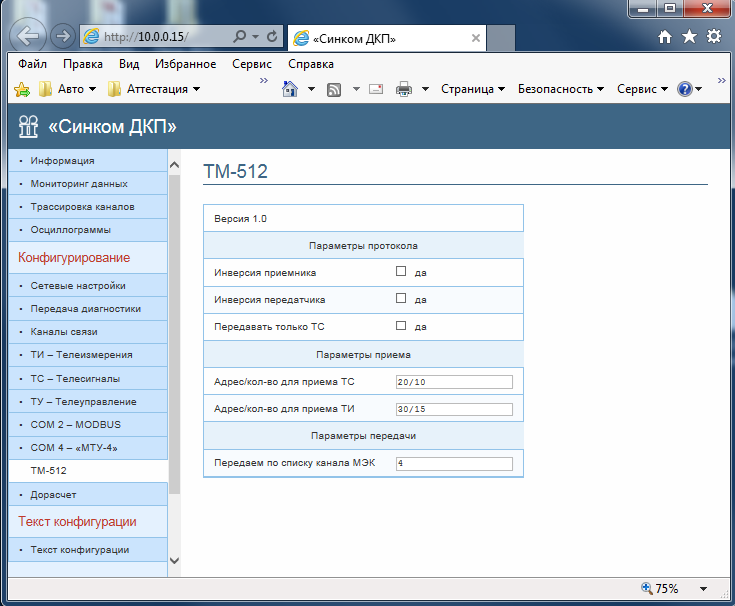The height and width of the screenshot is (606, 735).
Task: Click the printer icon in toolbar
Action: click(x=404, y=89)
